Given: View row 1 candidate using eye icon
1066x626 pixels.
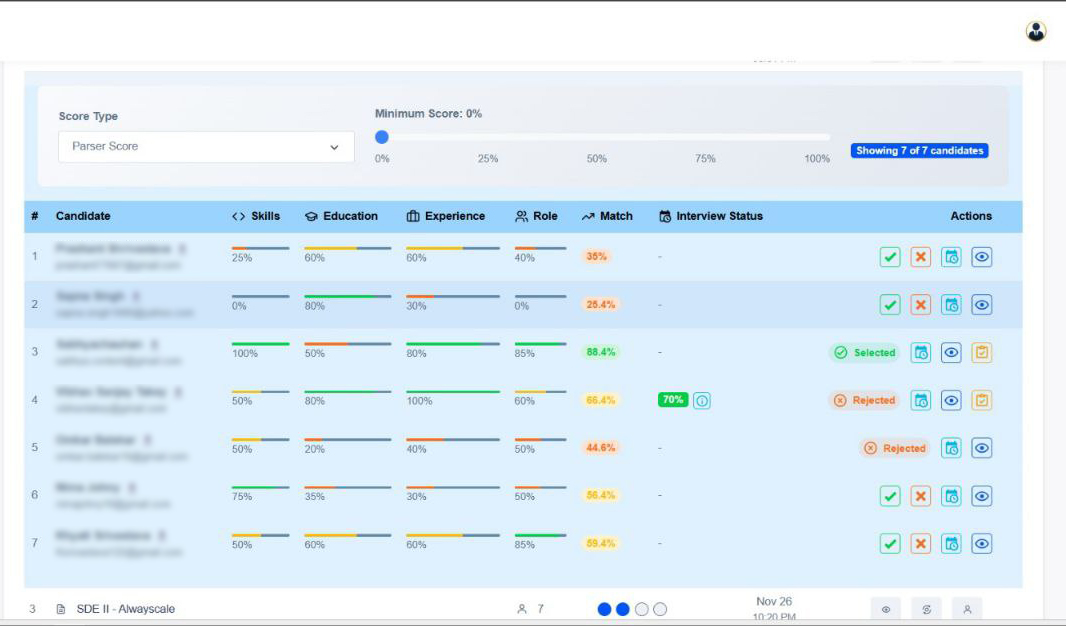Looking at the screenshot, I should click(x=982, y=257).
